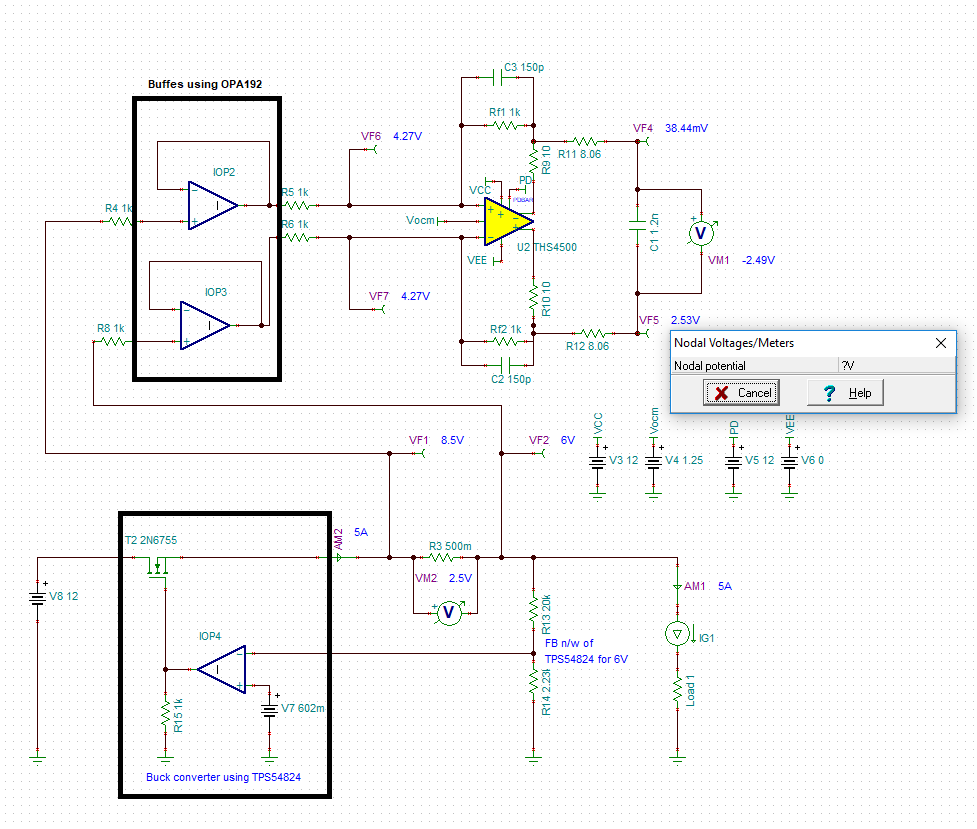Click the VF5 2.53V voltage label
The width and height of the screenshot is (977, 829).
coord(670,320)
